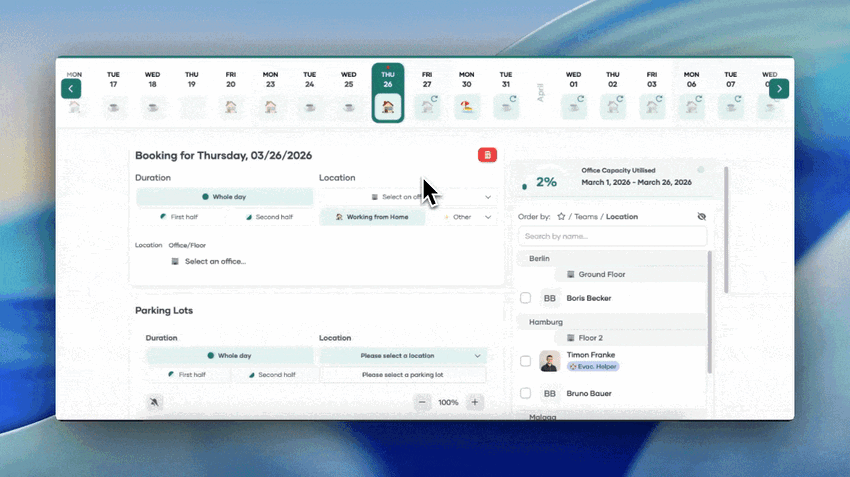Tick the checkbox beside Timon Franke
This screenshot has width=850, height=477.
click(526, 361)
